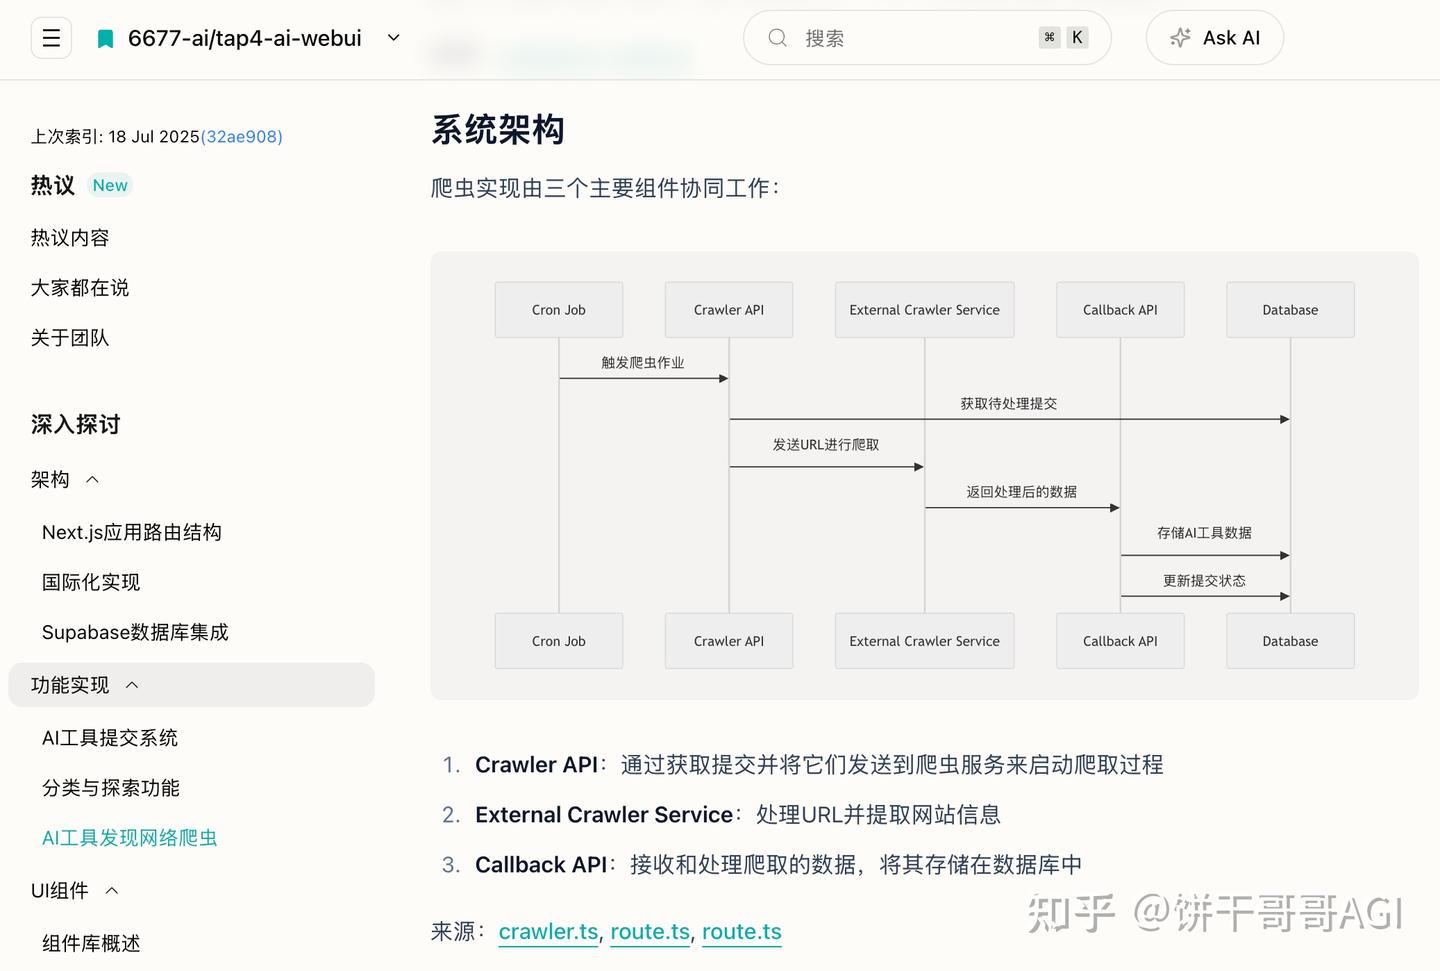Open the Supabase数据库集成 page

(135, 632)
